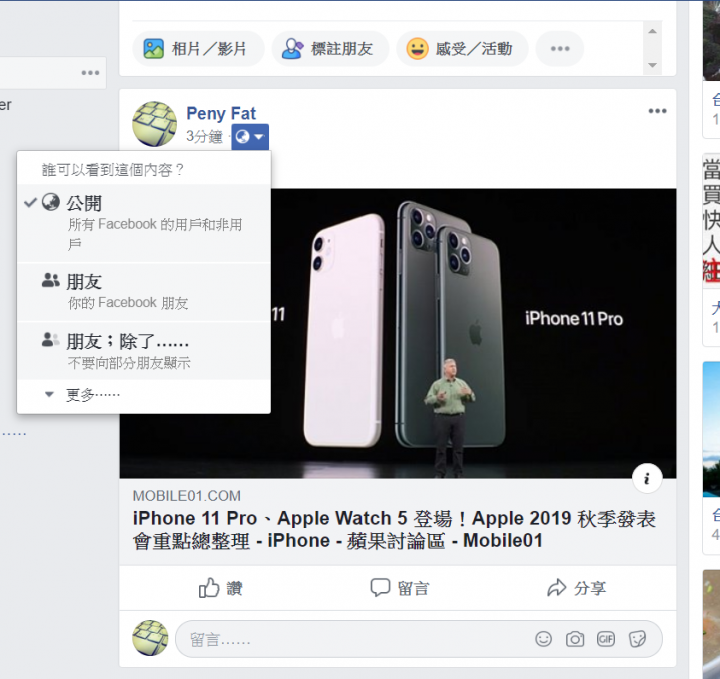Click the 分享 share arrow button
This screenshot has height=679, width=720.
pos(576,588)
